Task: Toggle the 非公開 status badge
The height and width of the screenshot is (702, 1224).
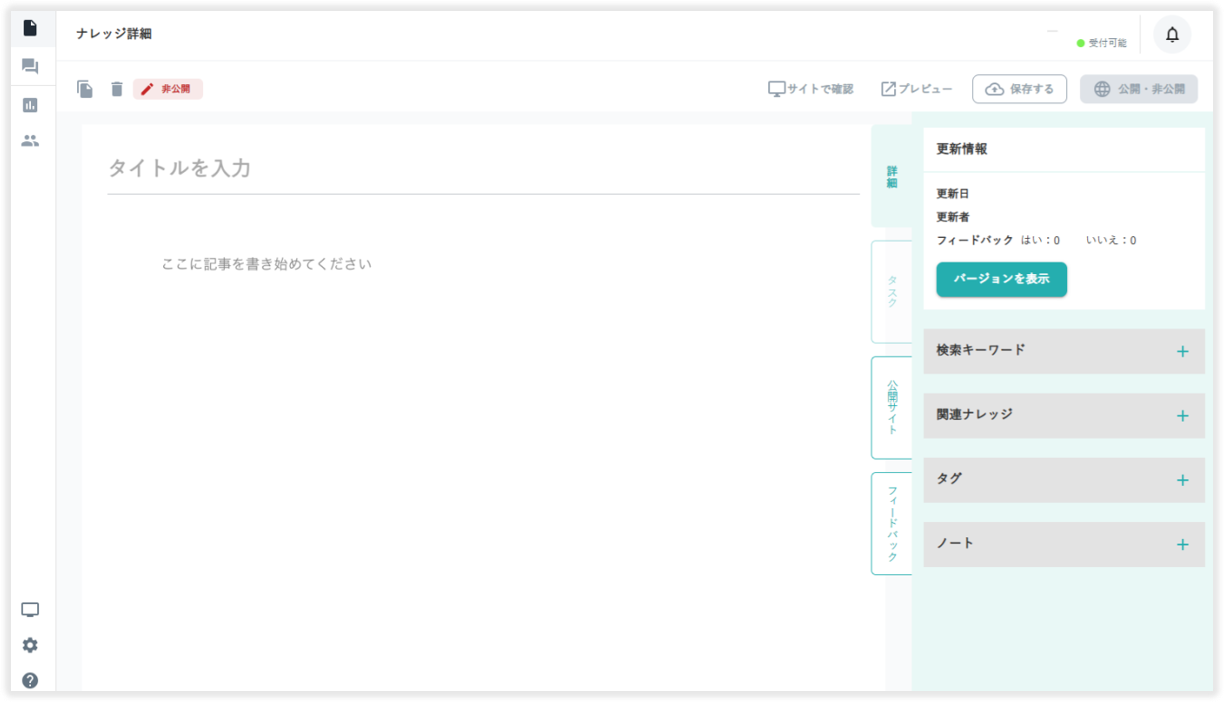Action: click(x=168, y=89)
